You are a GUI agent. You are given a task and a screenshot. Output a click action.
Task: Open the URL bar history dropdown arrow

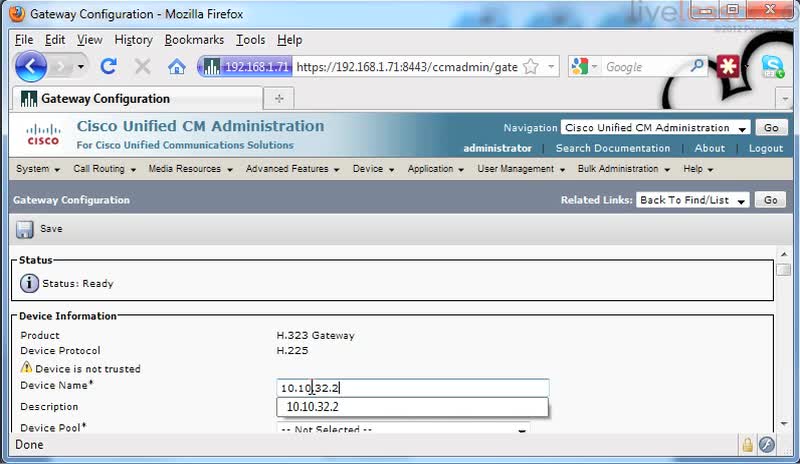pyautogui.click(x=551, y=66)
